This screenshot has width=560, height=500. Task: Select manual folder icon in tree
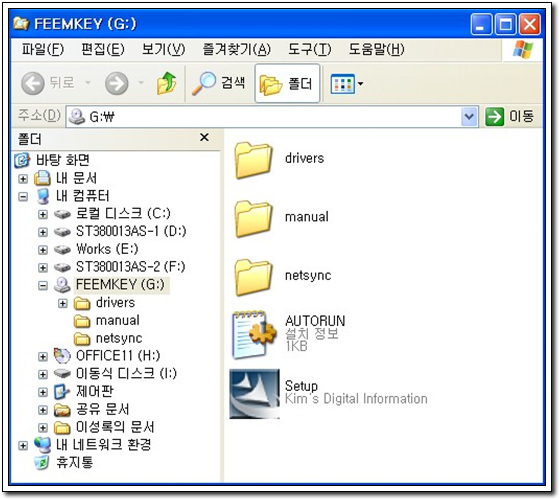pos(82,321)
